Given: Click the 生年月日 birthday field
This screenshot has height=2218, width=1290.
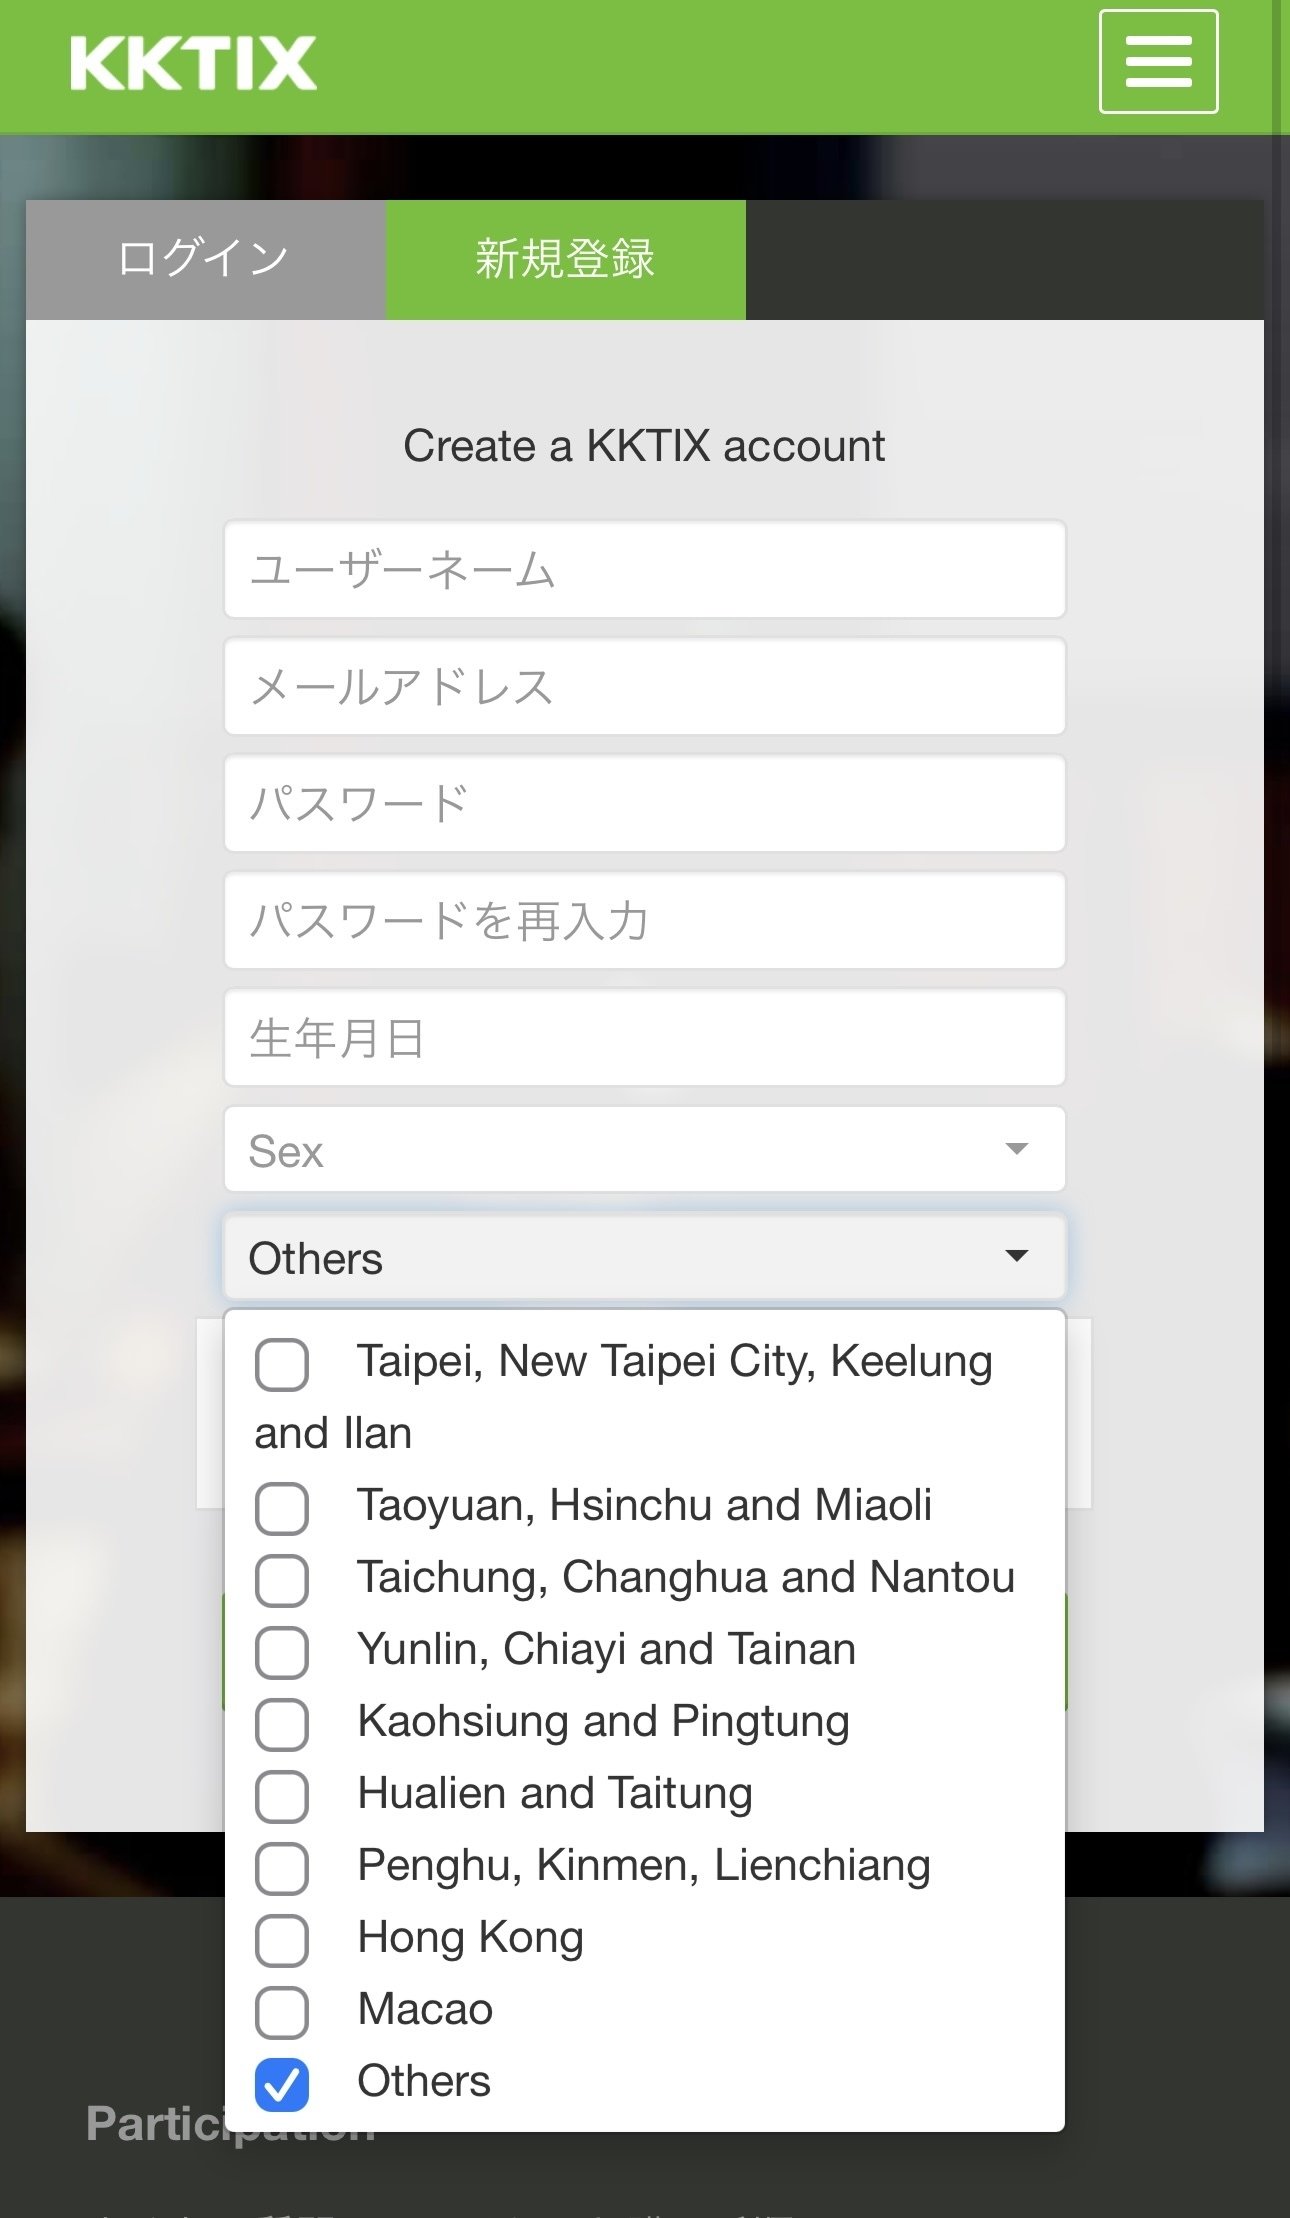Looking at the screenshot, I should pos(644,1037).
